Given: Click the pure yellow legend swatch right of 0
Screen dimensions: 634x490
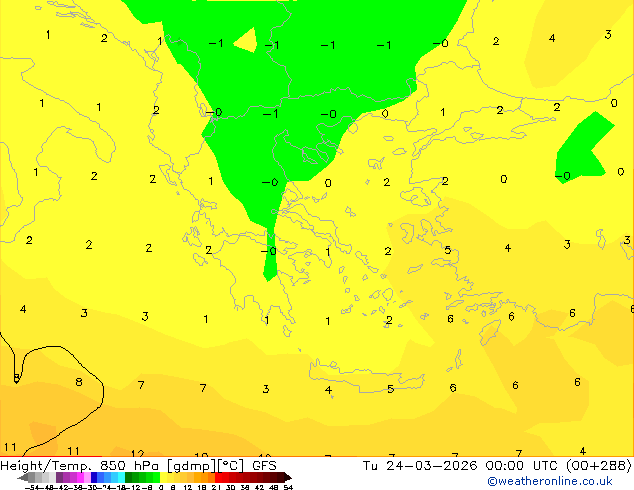Looking at the screenshot, I should 163,477.
